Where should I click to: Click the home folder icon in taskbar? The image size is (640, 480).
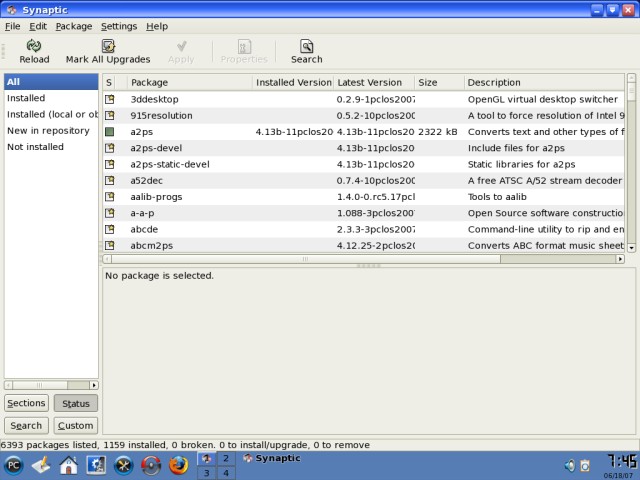68,465
